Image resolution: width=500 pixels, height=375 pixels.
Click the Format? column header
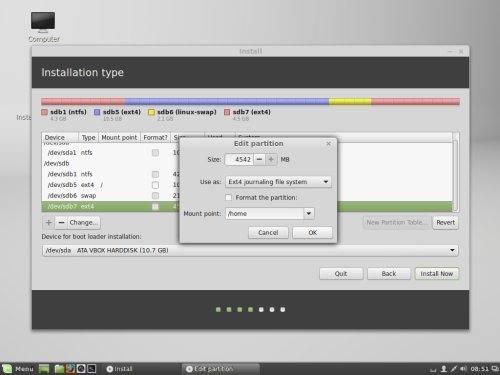[x=155, y=137]
